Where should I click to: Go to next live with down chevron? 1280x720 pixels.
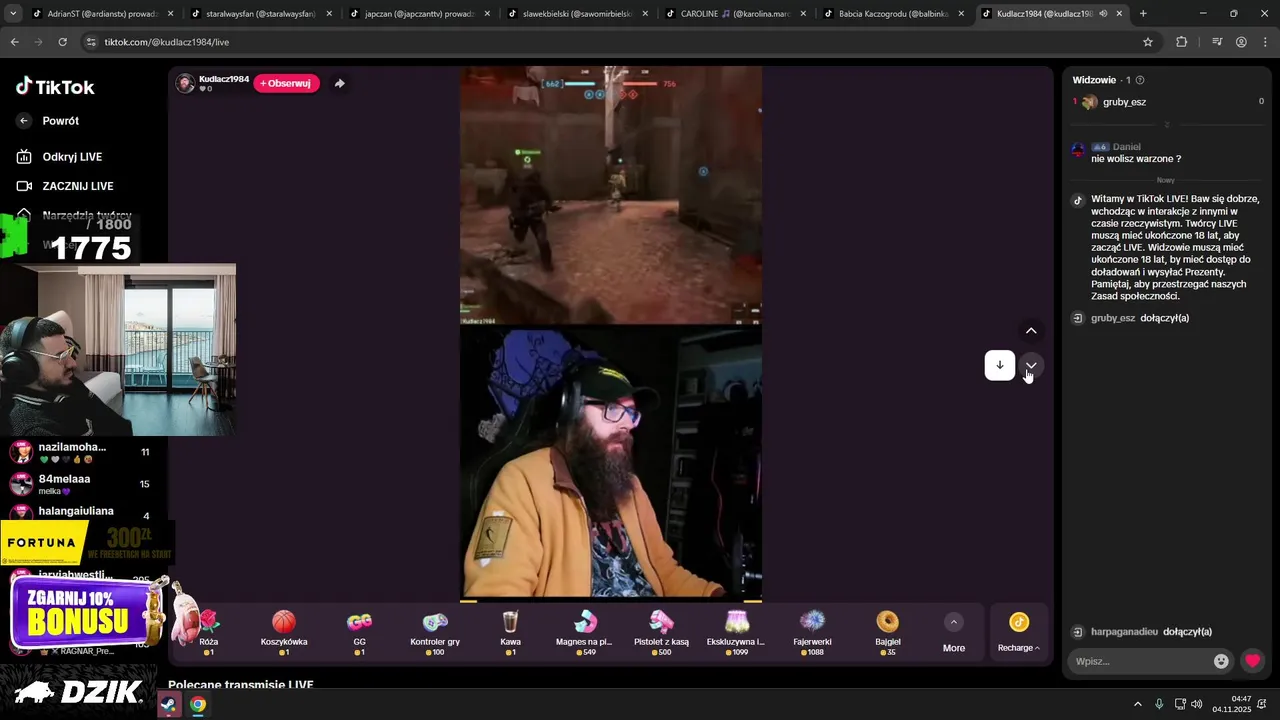pyautogui.click(x=1031, y=365)
